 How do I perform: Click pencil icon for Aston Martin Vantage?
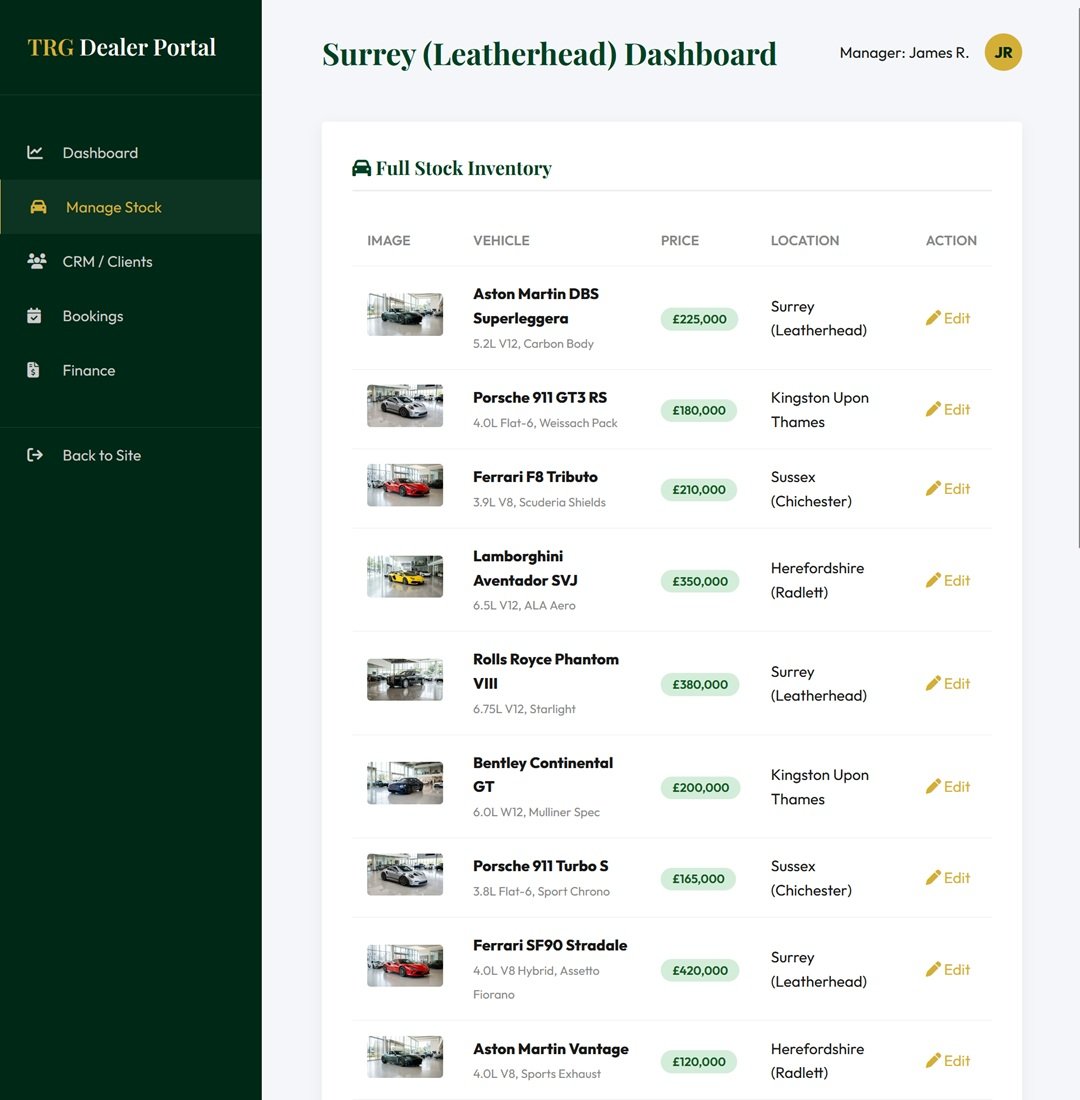(x=933, y=1061)
